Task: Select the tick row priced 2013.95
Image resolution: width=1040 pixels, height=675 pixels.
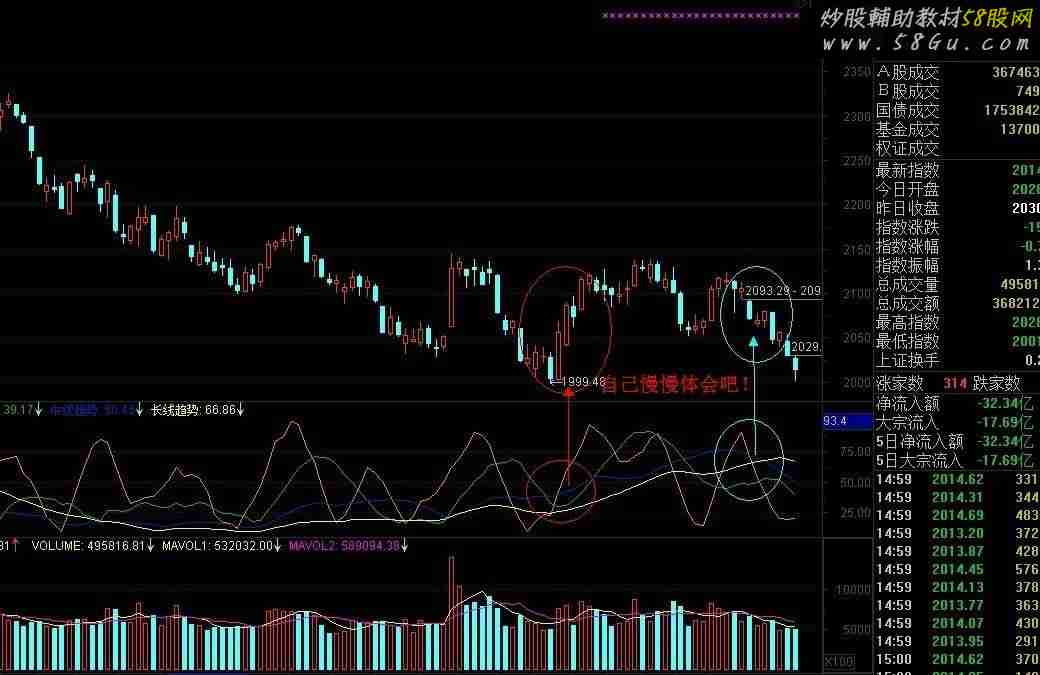Action: point(958,641)
